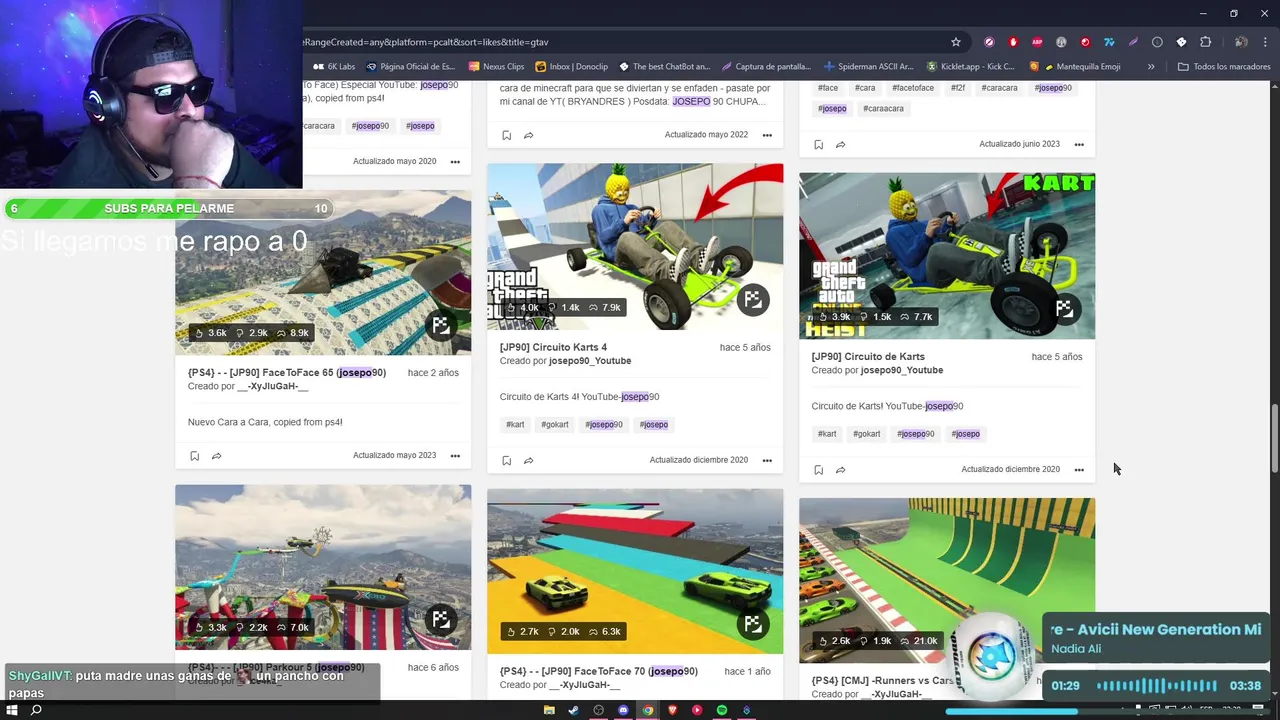Click platform badge on Circuito Karts 4 thumbnail
The width and height of the screenshot is (1280, 720).
(x=752, y=299)
